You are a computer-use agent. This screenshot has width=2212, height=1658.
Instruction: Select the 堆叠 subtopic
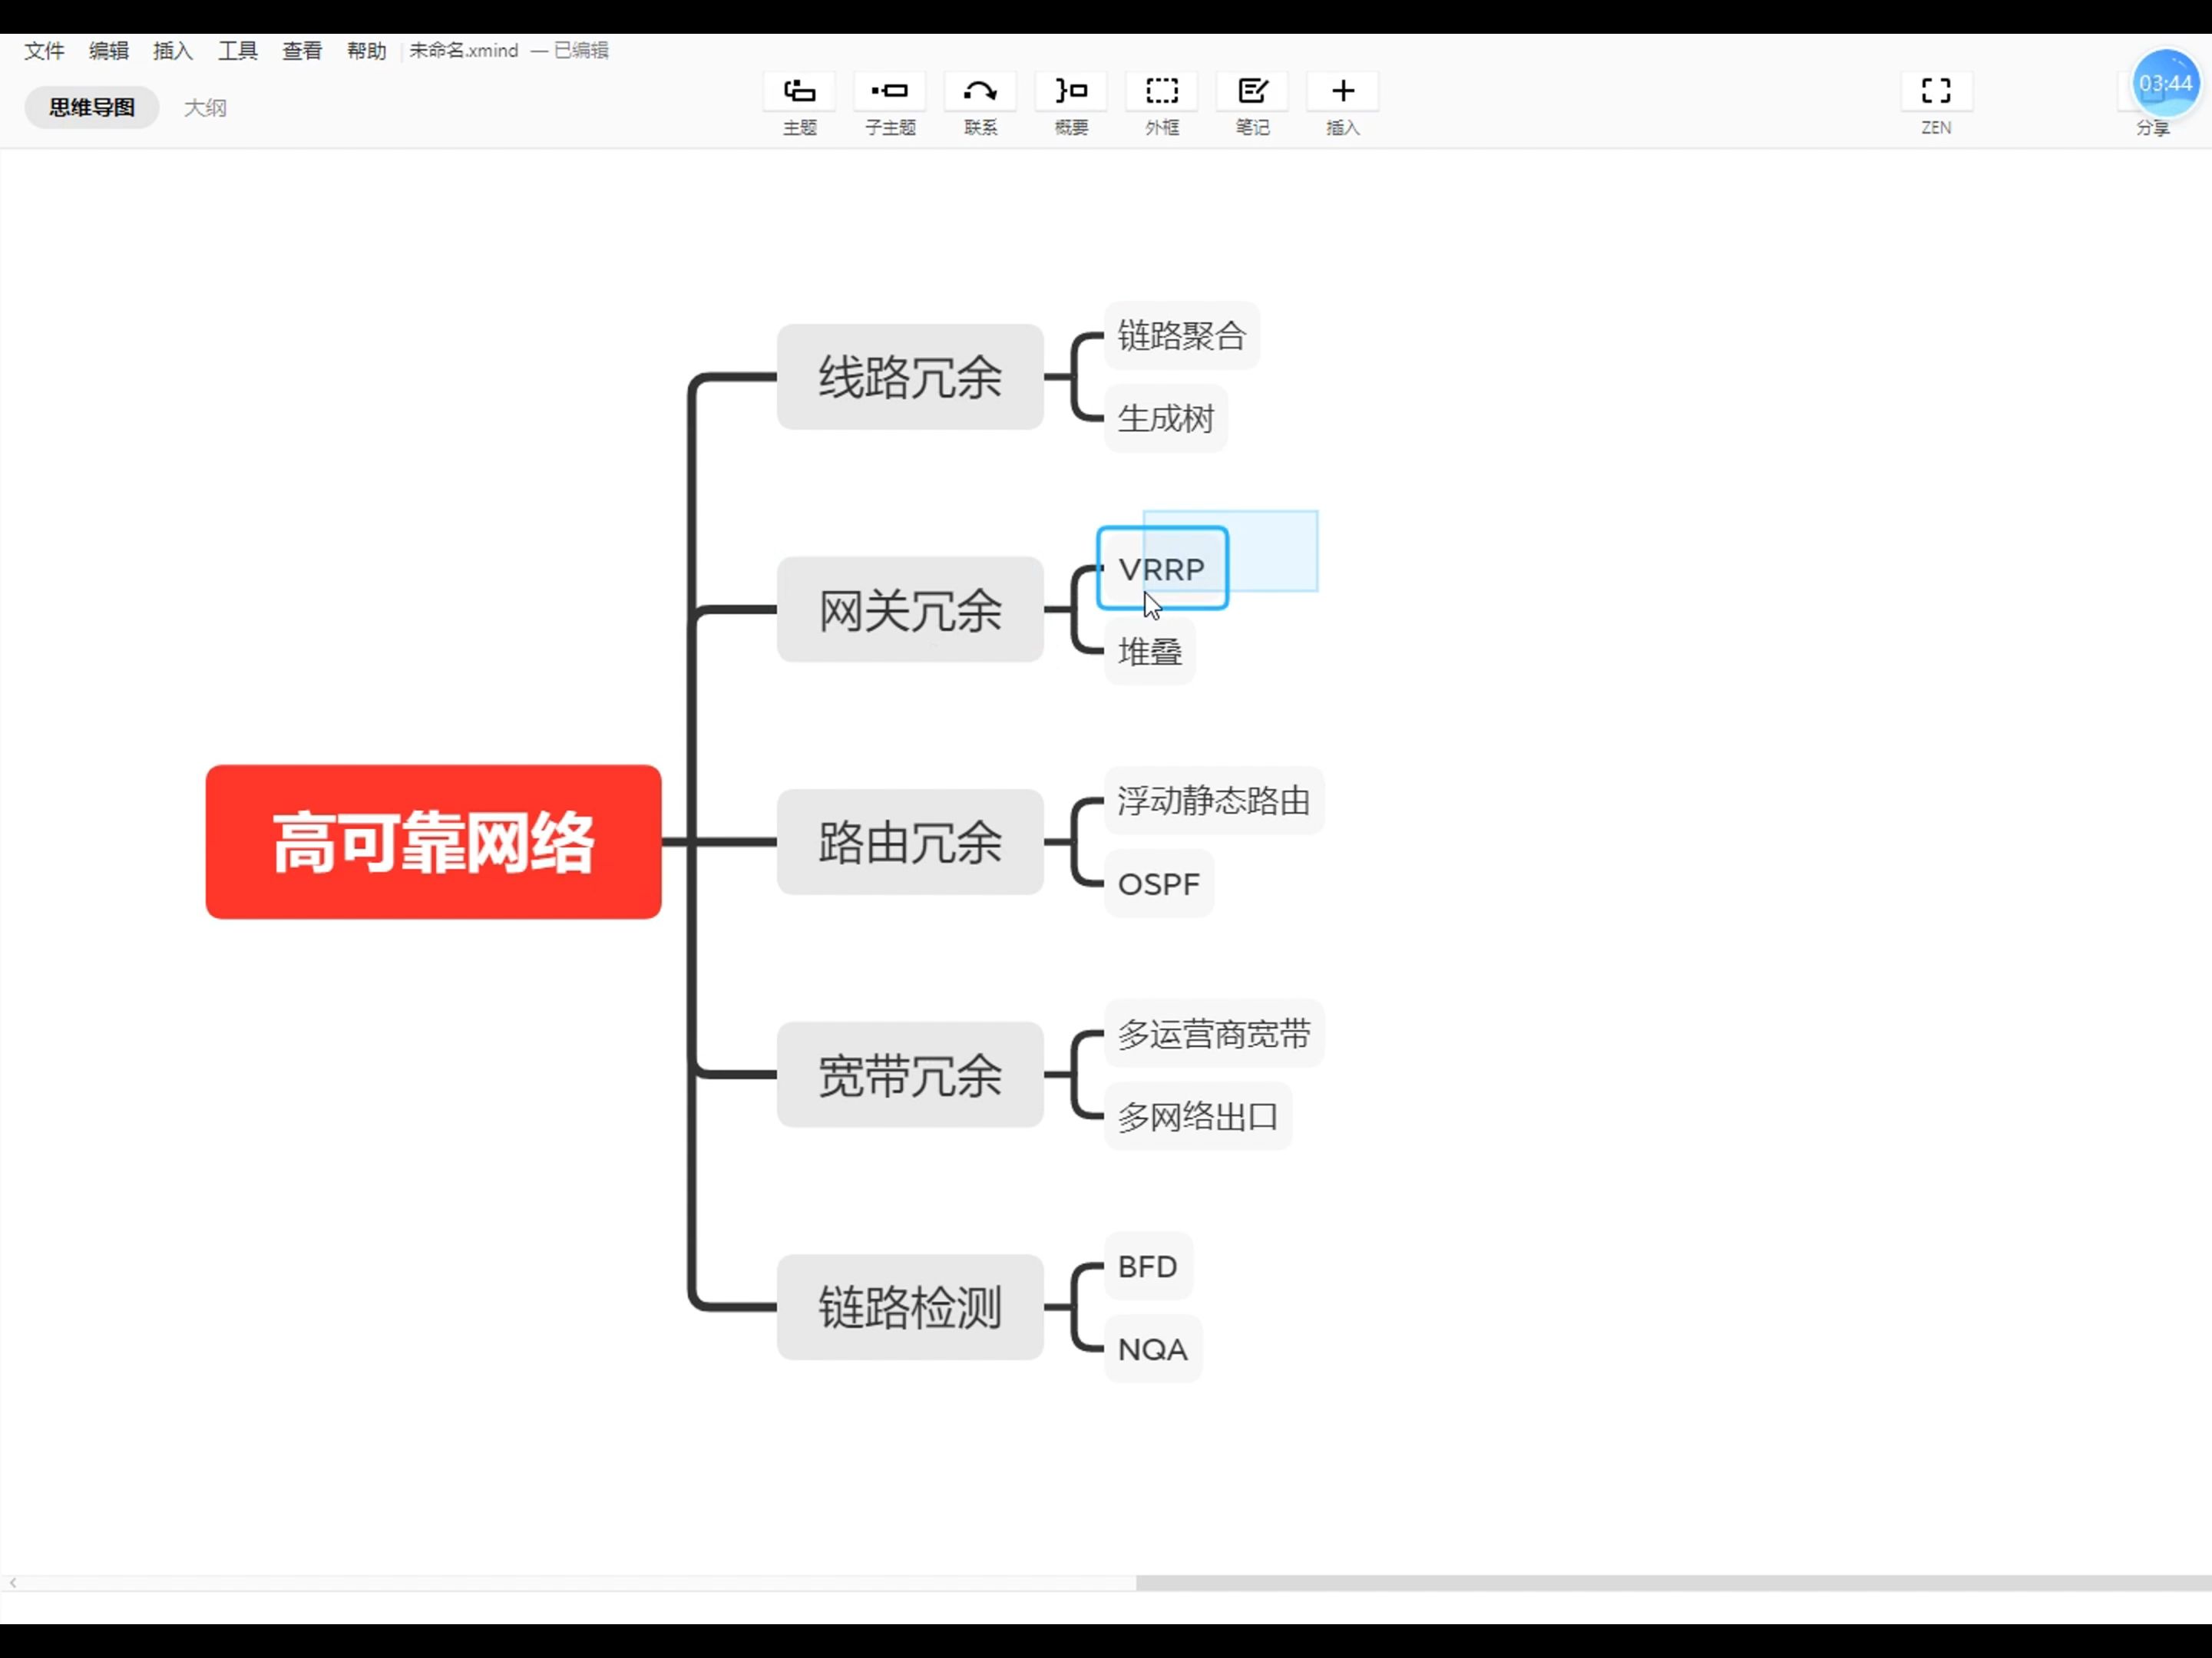pos(1149,651)
